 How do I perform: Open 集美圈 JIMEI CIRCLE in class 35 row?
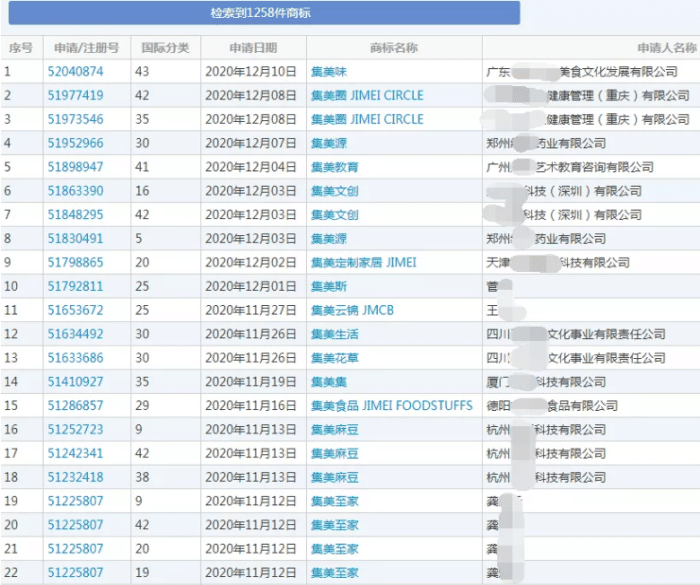pos(367,119)
